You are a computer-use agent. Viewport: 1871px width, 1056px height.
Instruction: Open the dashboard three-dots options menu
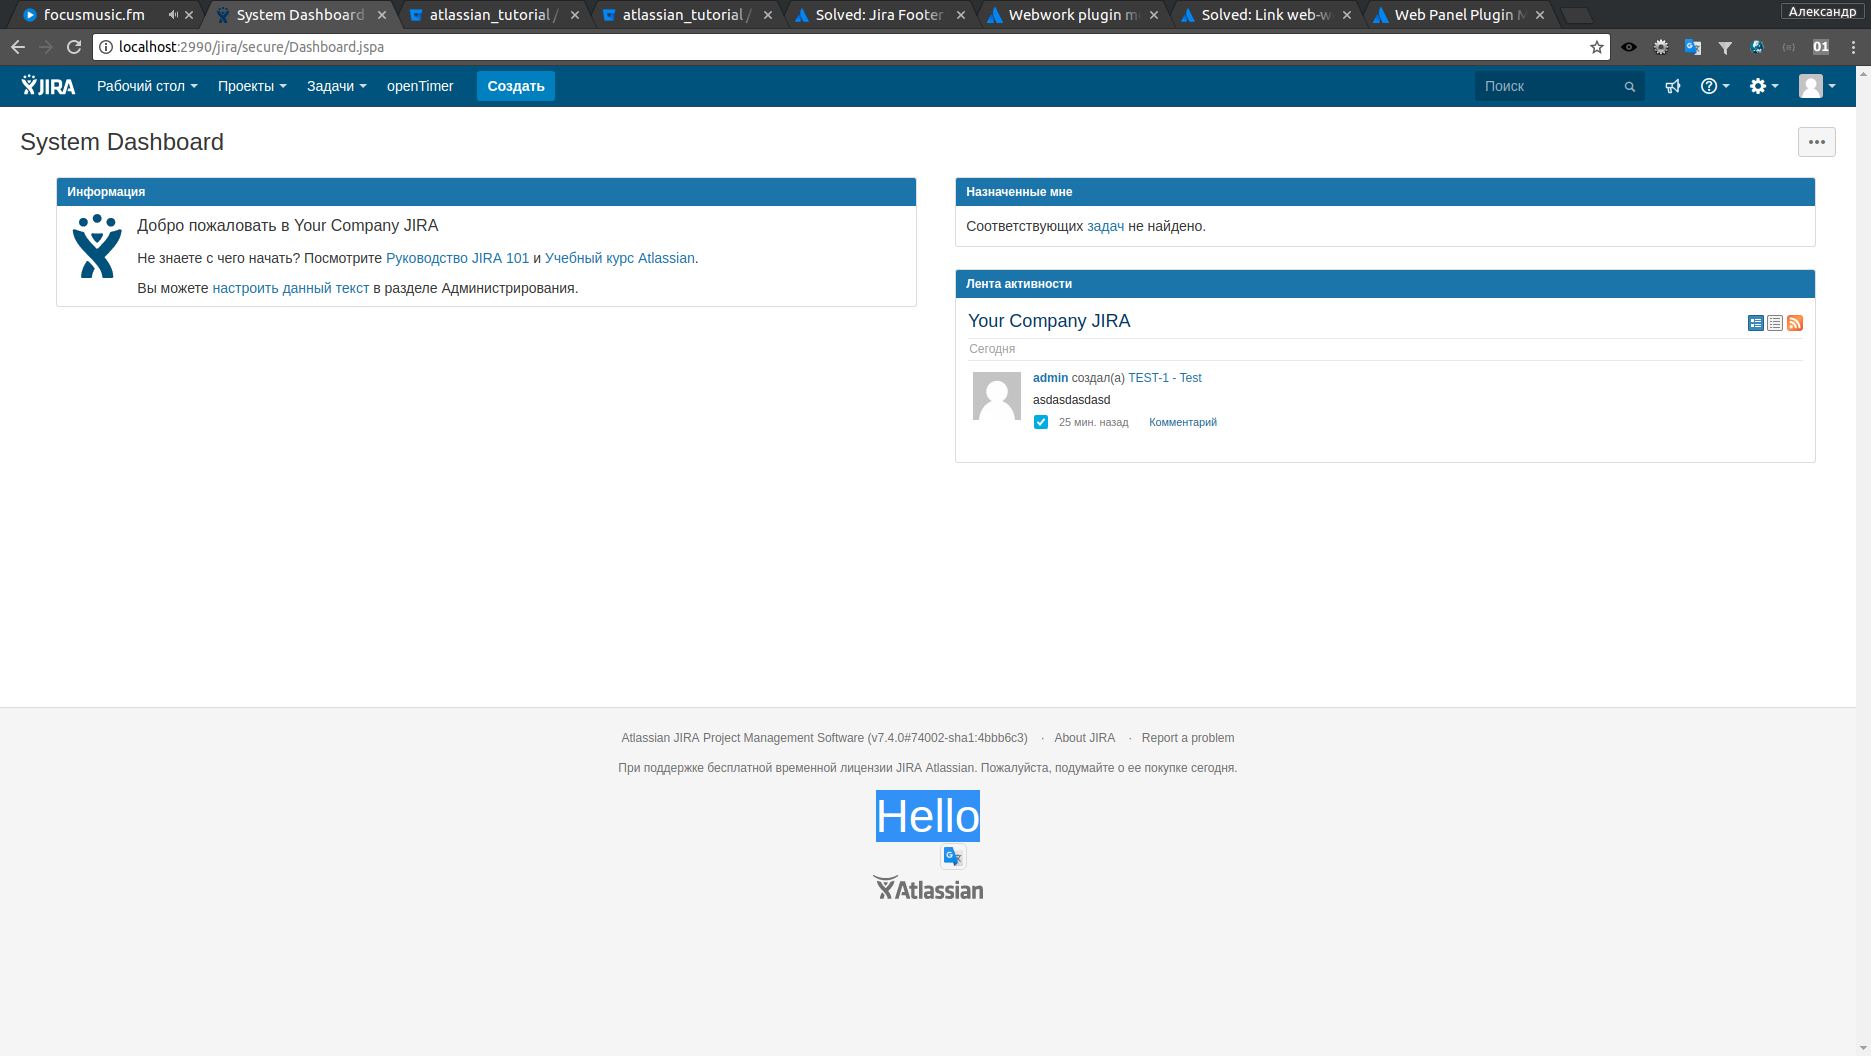click(x=1817, y=142)
